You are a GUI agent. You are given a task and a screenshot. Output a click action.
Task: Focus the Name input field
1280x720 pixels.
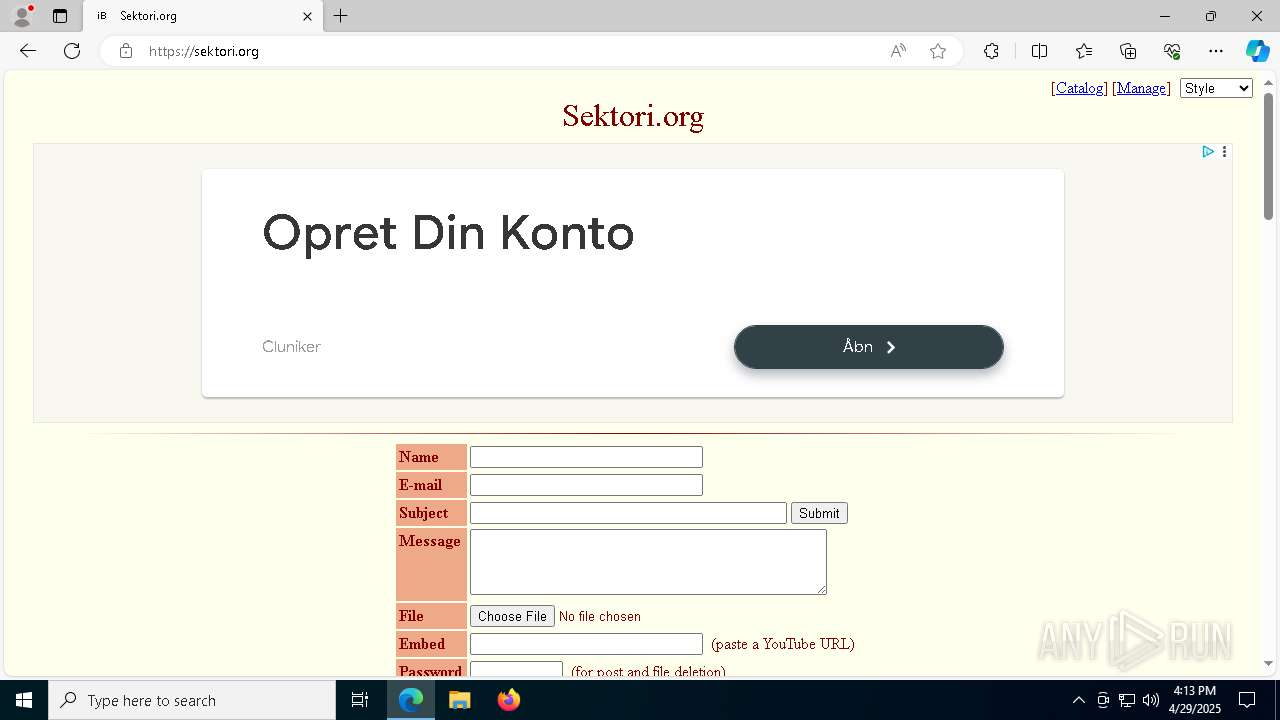(586, 457)
